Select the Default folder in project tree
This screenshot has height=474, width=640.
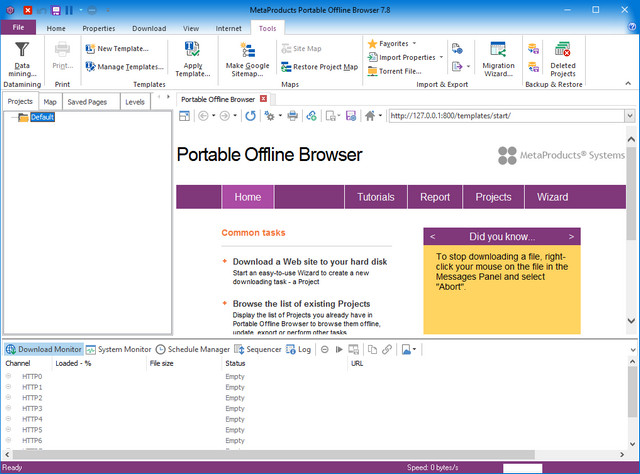42,118
